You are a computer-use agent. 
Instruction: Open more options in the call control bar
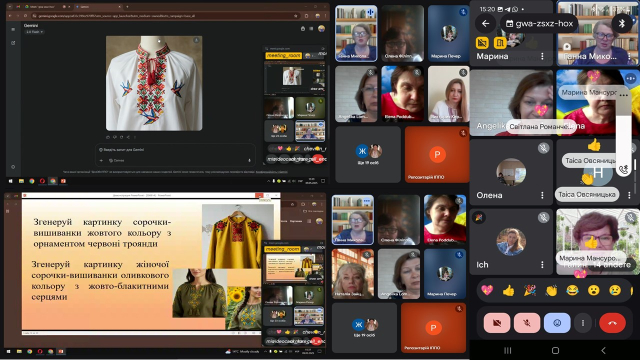583,323
